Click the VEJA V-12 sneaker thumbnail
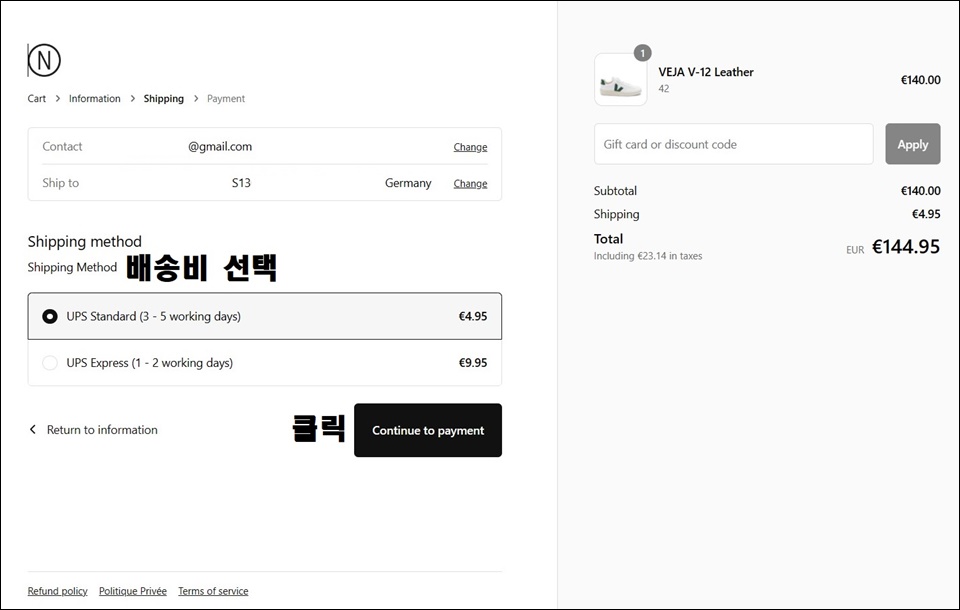Viewport: 960px width, 610px height. tap(620, 79)
